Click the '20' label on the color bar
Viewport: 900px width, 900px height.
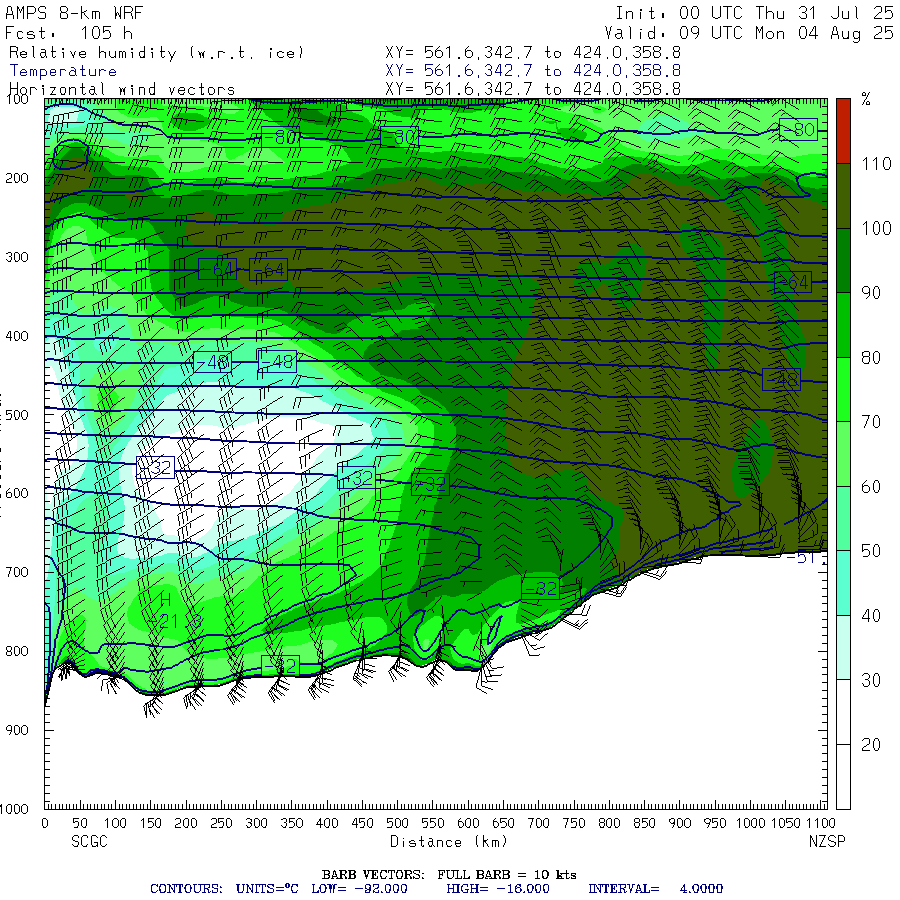[871, 744]
